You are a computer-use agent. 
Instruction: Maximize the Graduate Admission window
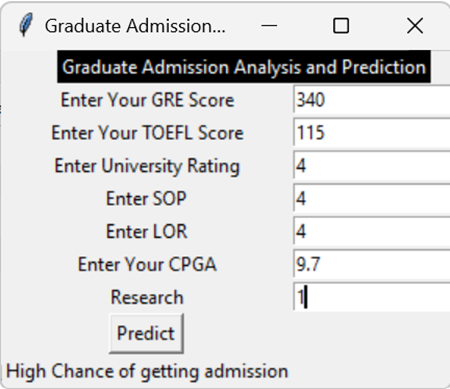tap(341, 26)
